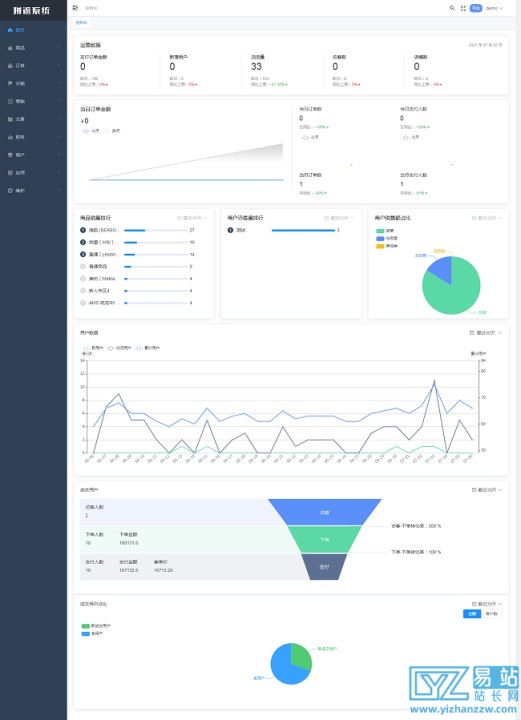Open the search magnifier in the header
Screen dimensions: 521x720
[452, 8]
